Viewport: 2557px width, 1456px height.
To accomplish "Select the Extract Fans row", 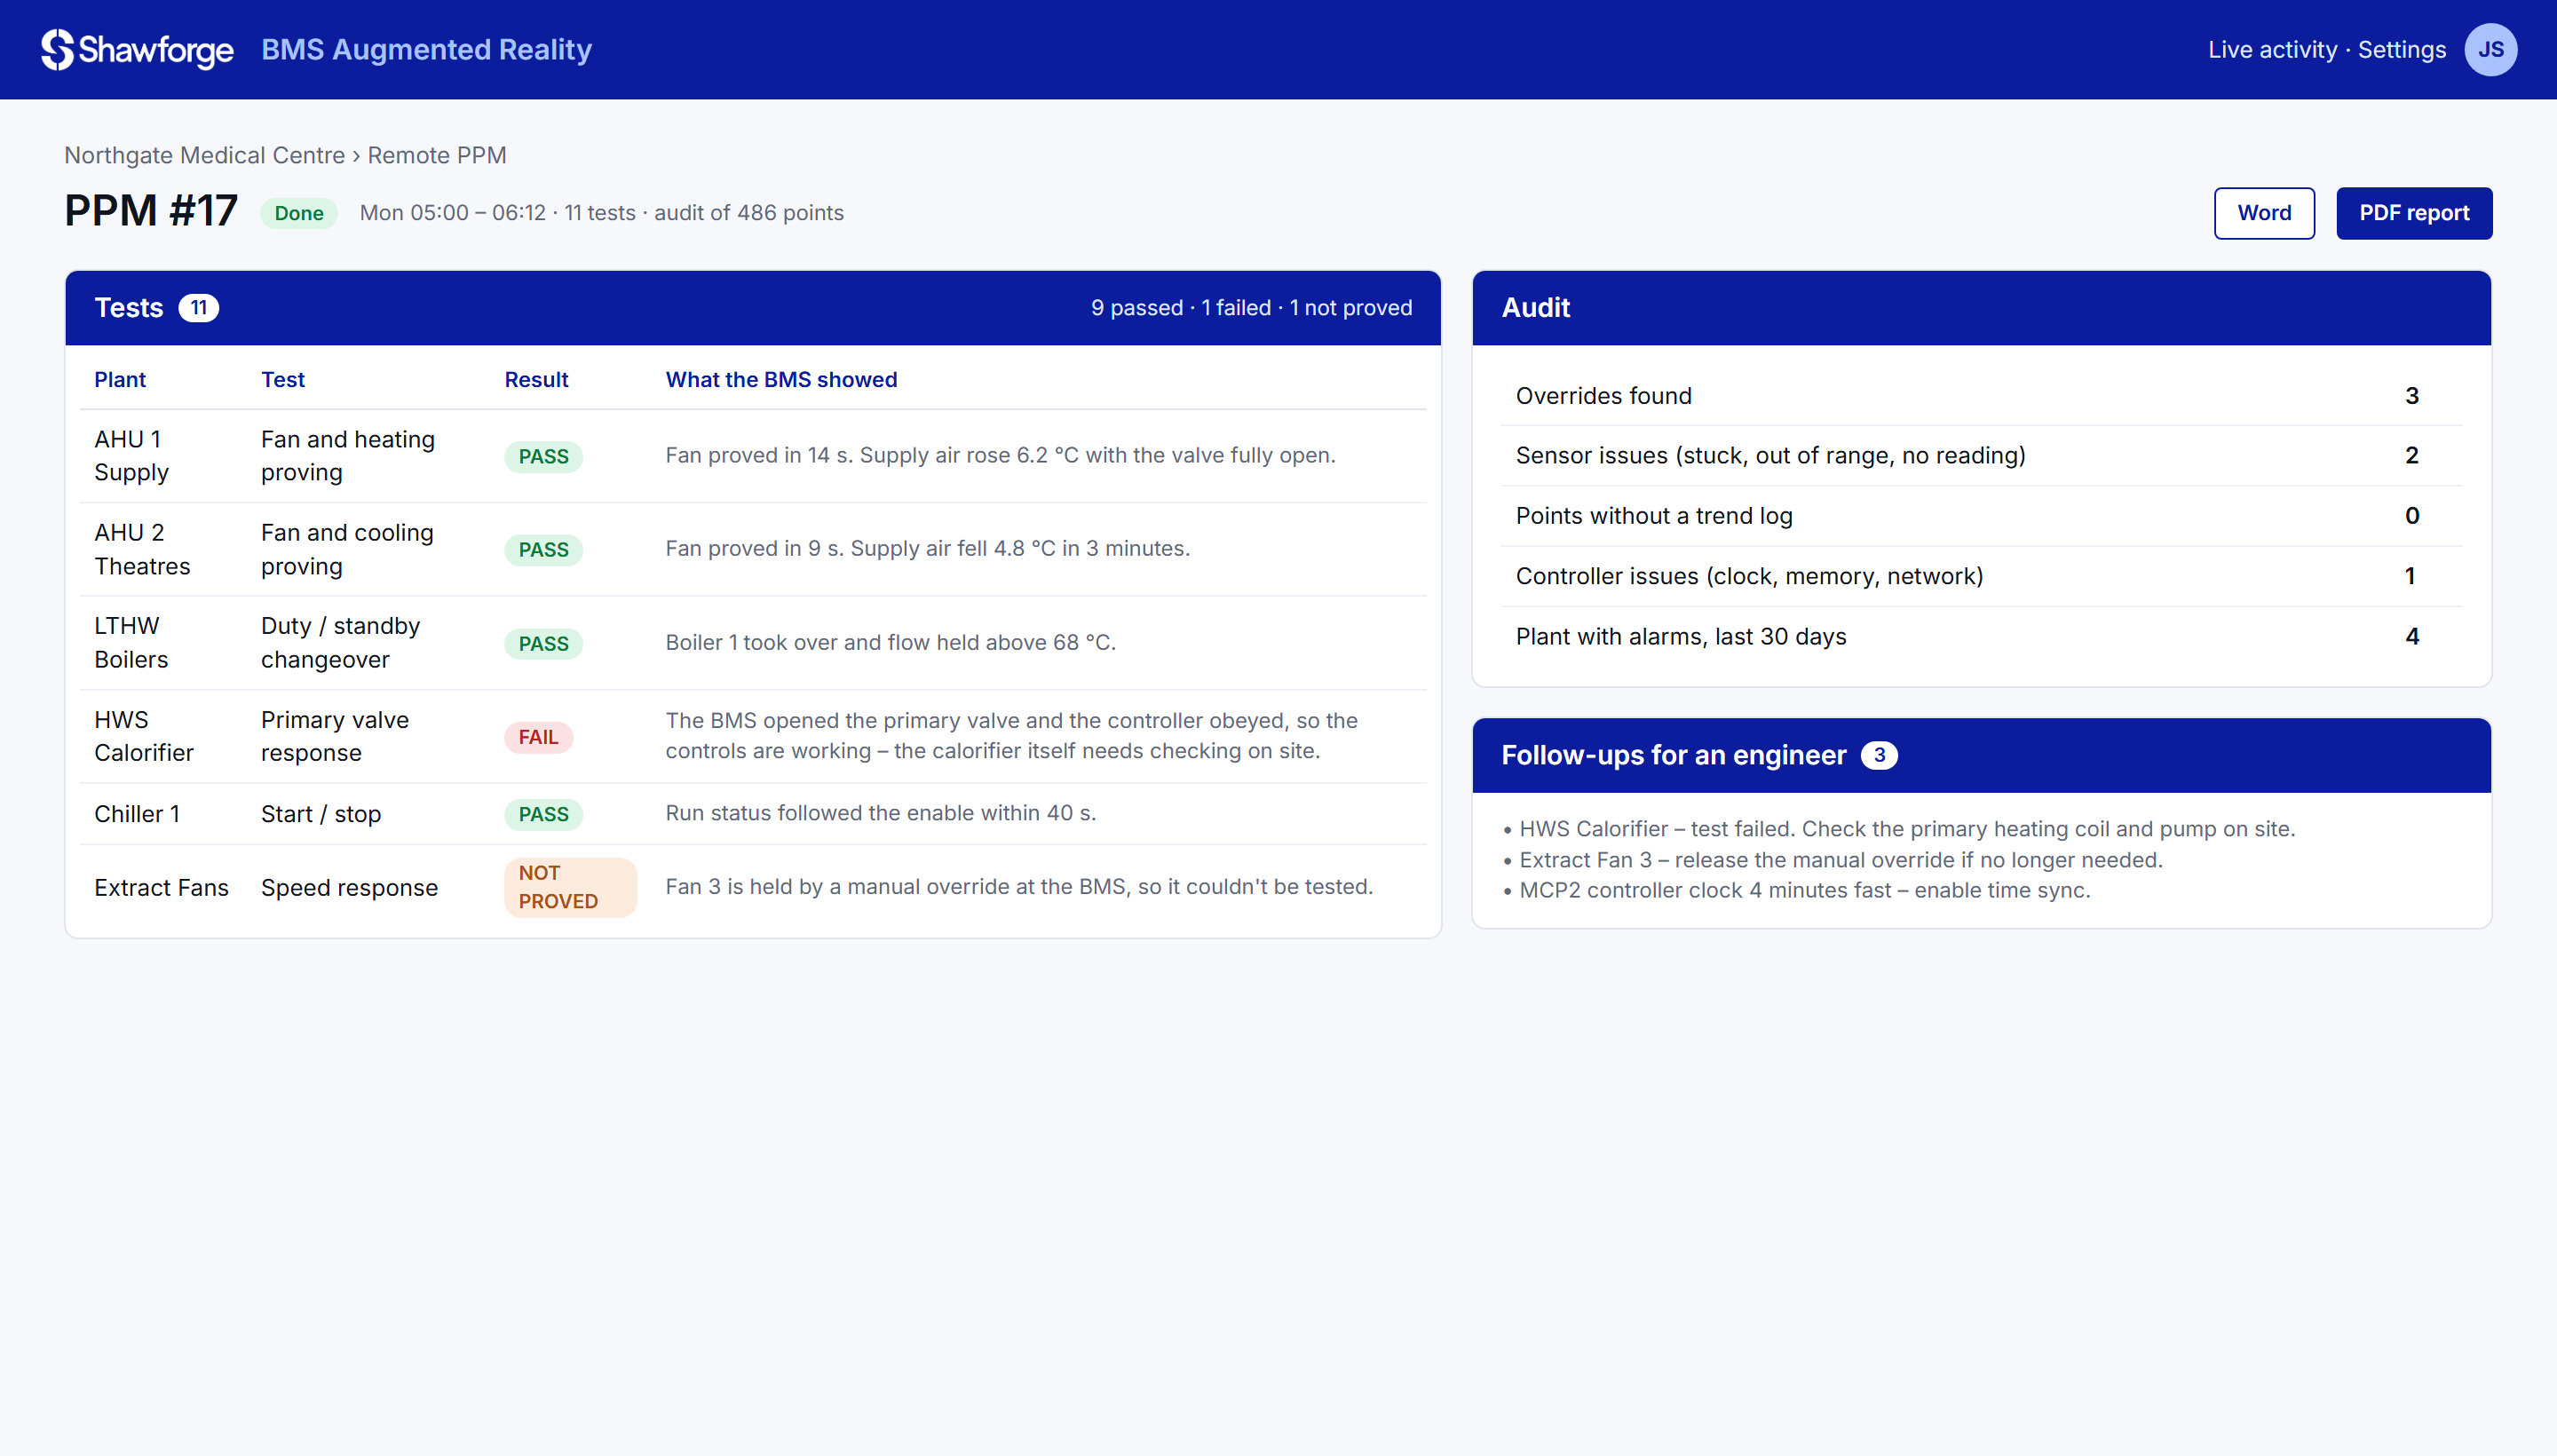I will 753,888.
